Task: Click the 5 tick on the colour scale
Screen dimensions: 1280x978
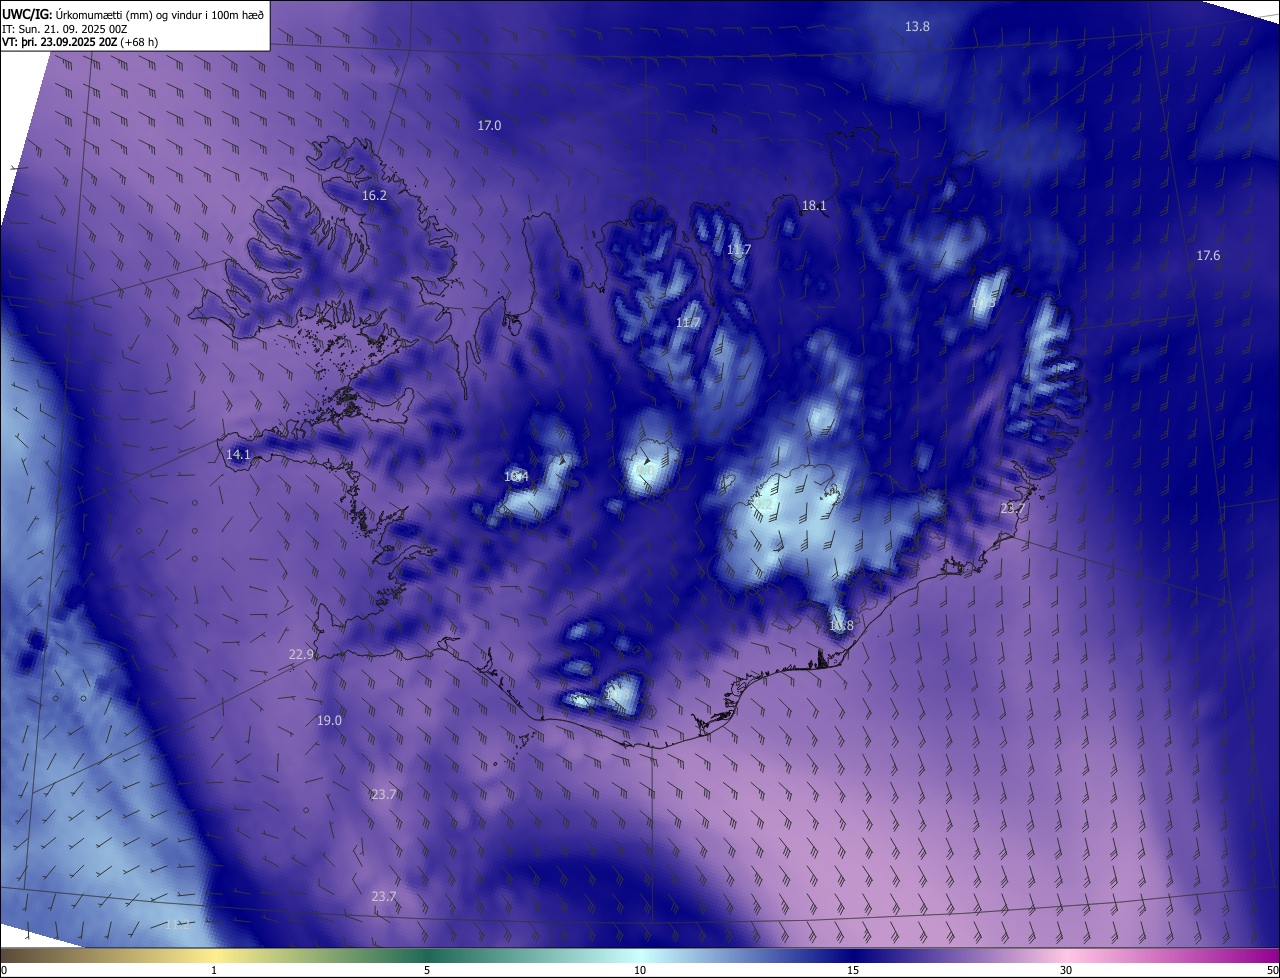Action: click(x=427, y=970)
